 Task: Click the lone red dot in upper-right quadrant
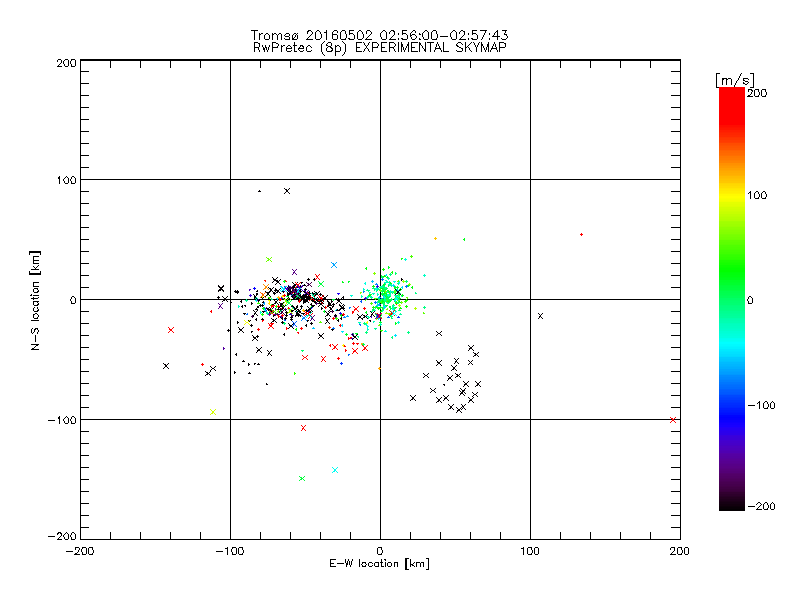(582, 235)
